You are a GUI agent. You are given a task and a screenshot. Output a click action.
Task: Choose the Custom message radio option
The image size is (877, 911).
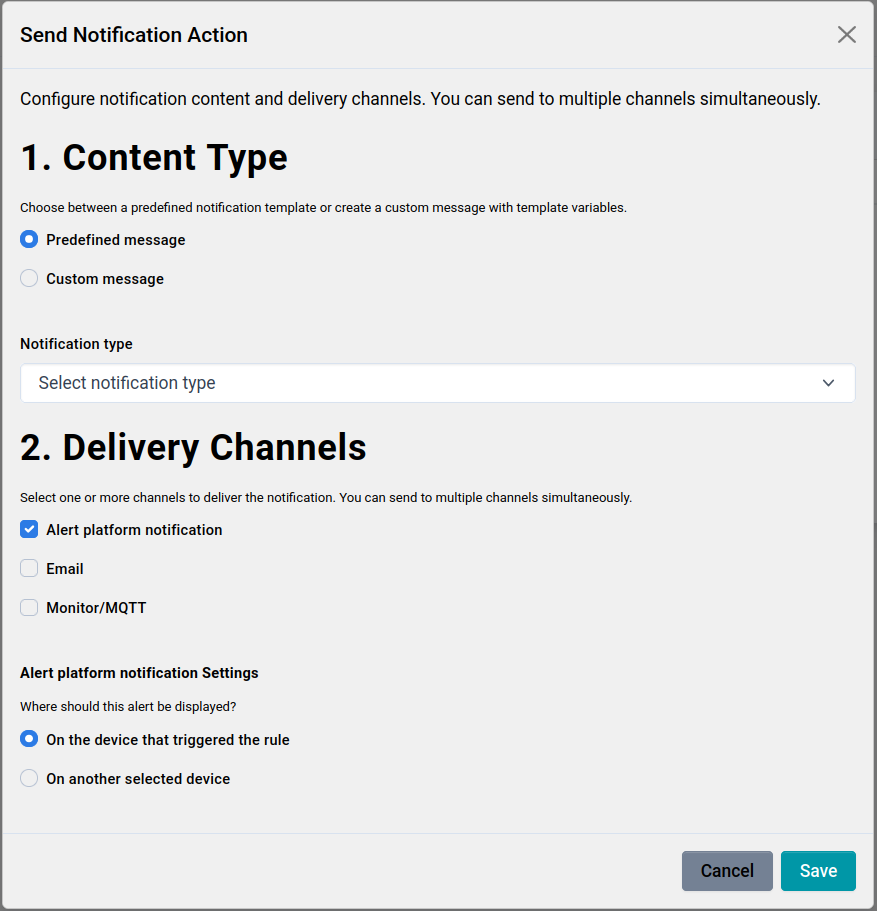(x=30, y=279)
